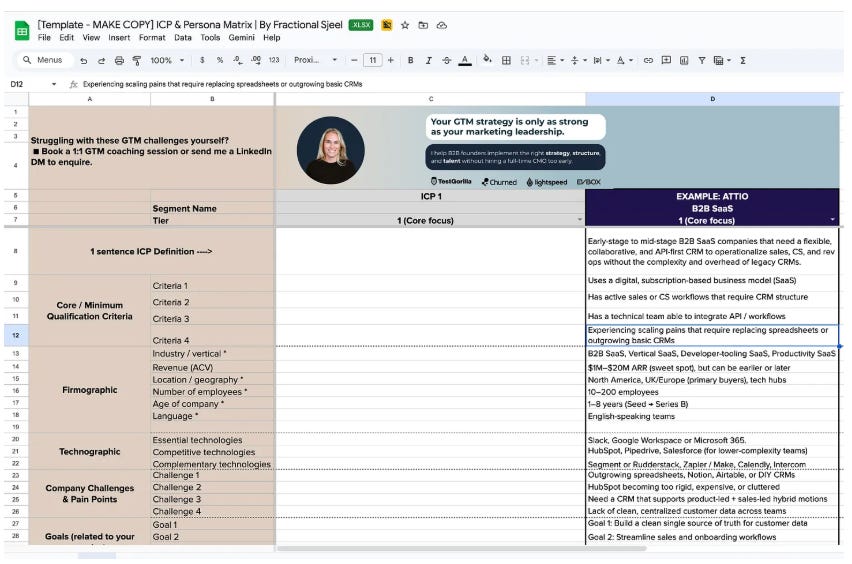Click the yellow badge icon next to XLSX
This screenshot has height=564, width=852.
point(386,25)
